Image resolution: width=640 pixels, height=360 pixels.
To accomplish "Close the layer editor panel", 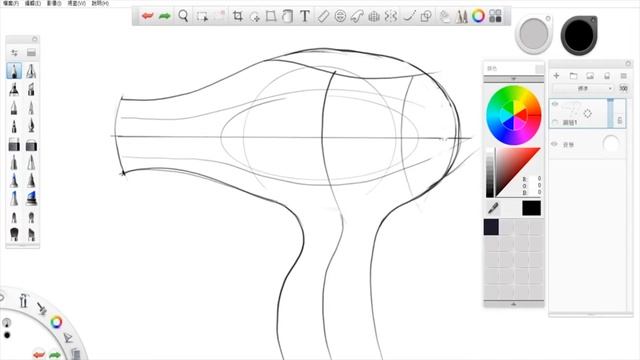I will point(628,63).
